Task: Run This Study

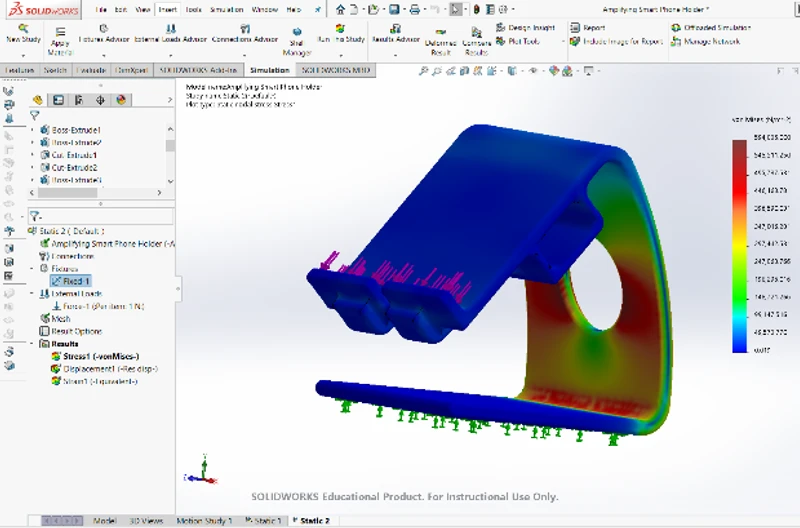Action: click(x=340, y=33)
